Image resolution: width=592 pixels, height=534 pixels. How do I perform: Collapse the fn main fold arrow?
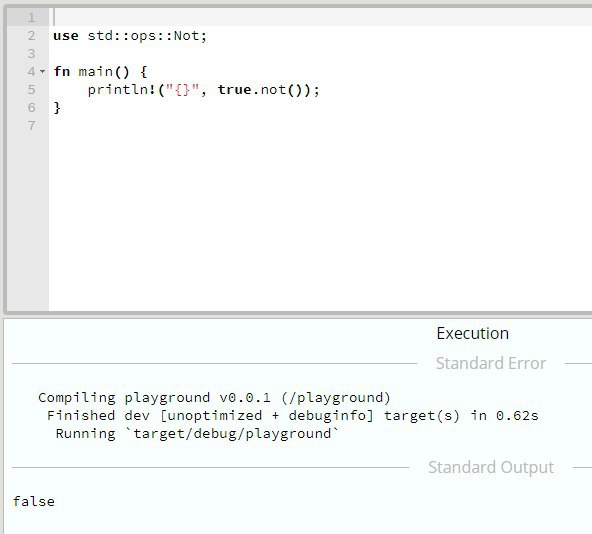point(42,71)
